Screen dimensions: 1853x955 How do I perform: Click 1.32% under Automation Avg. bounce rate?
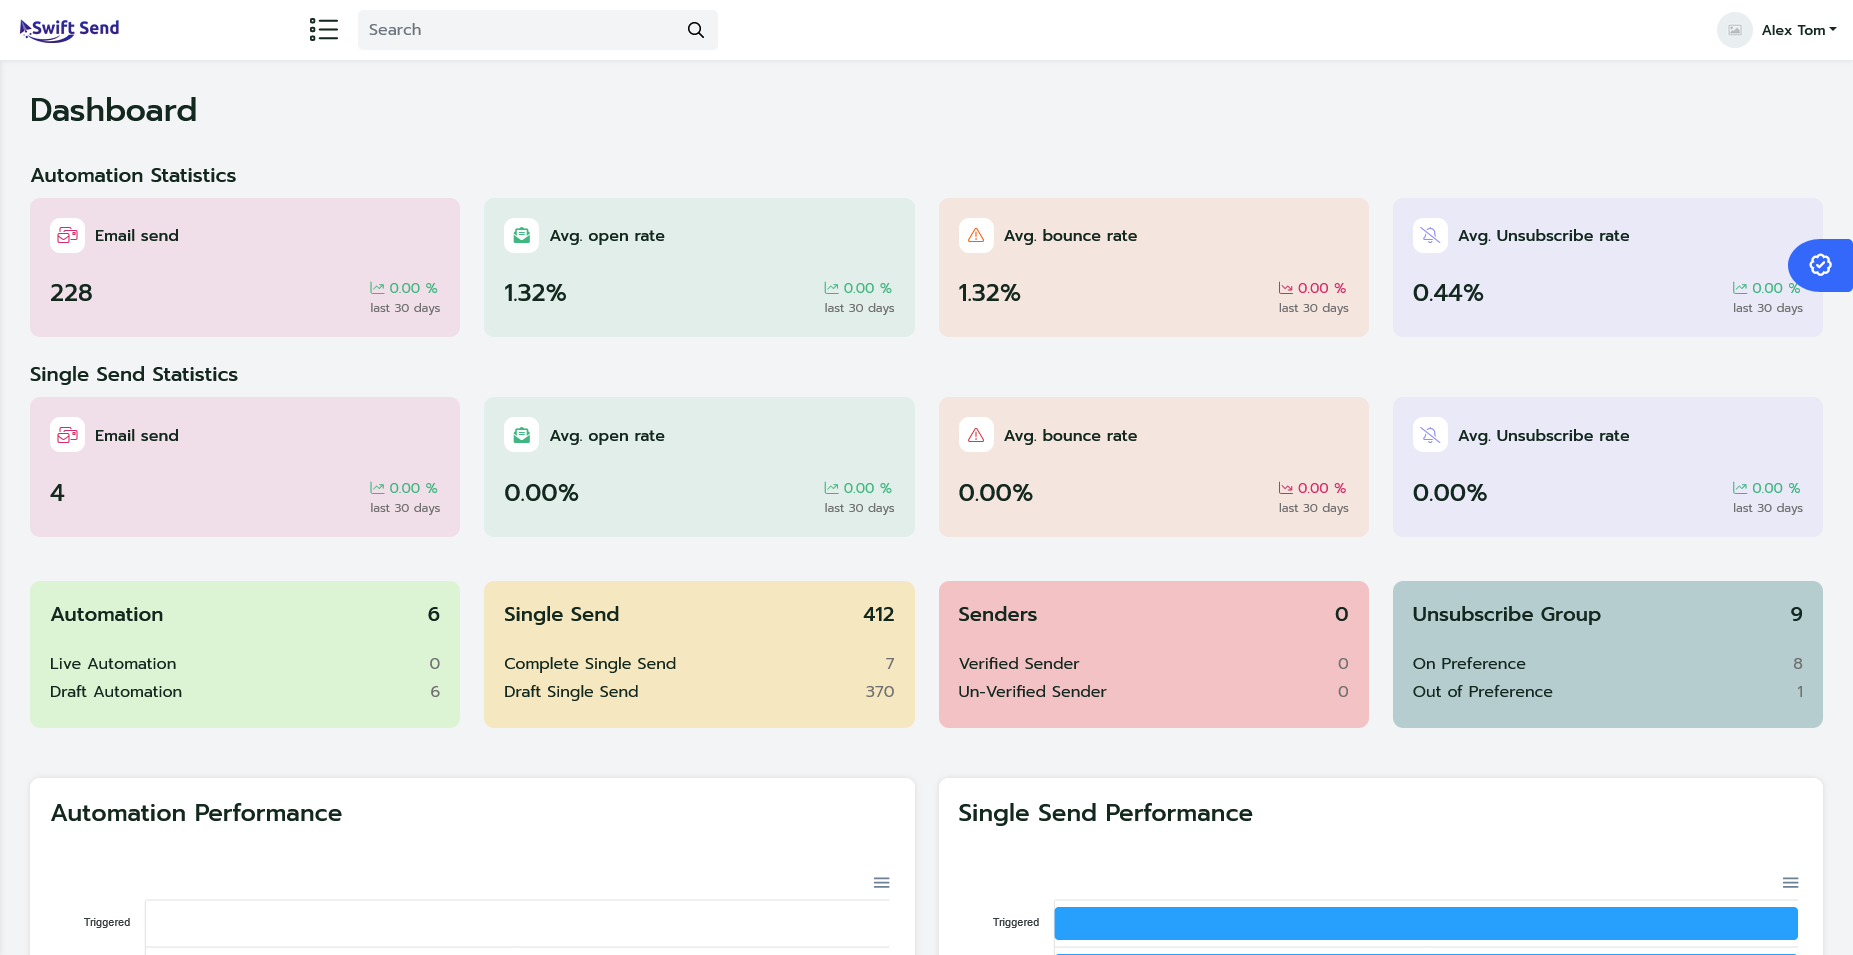click(x=989, y=293)
